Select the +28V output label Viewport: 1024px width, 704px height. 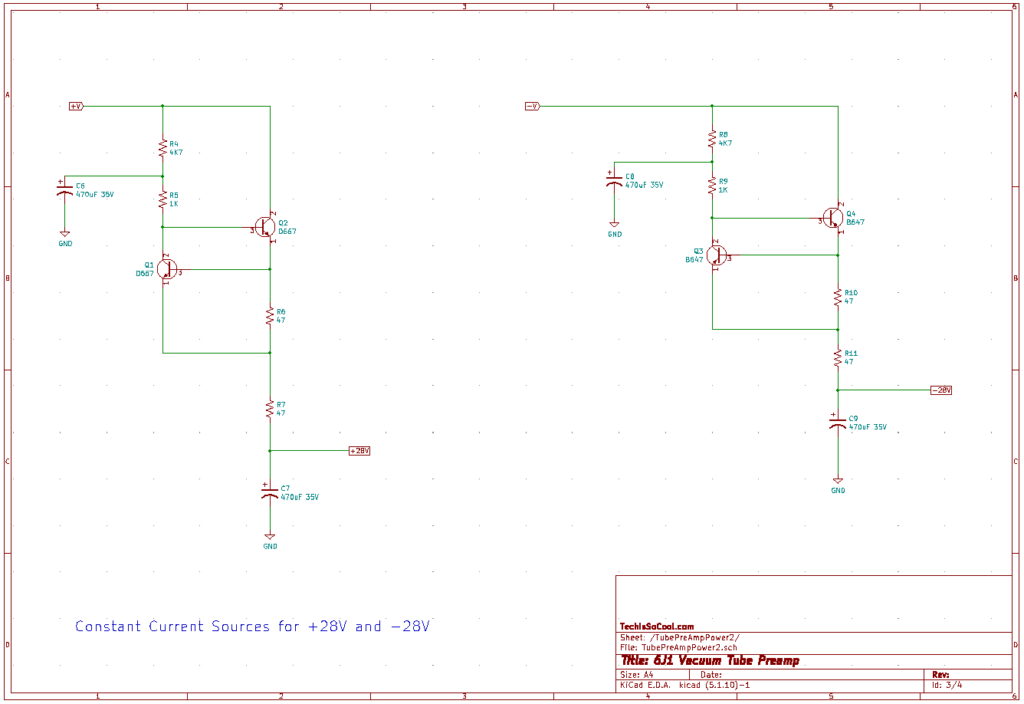[x=360, y=450]
